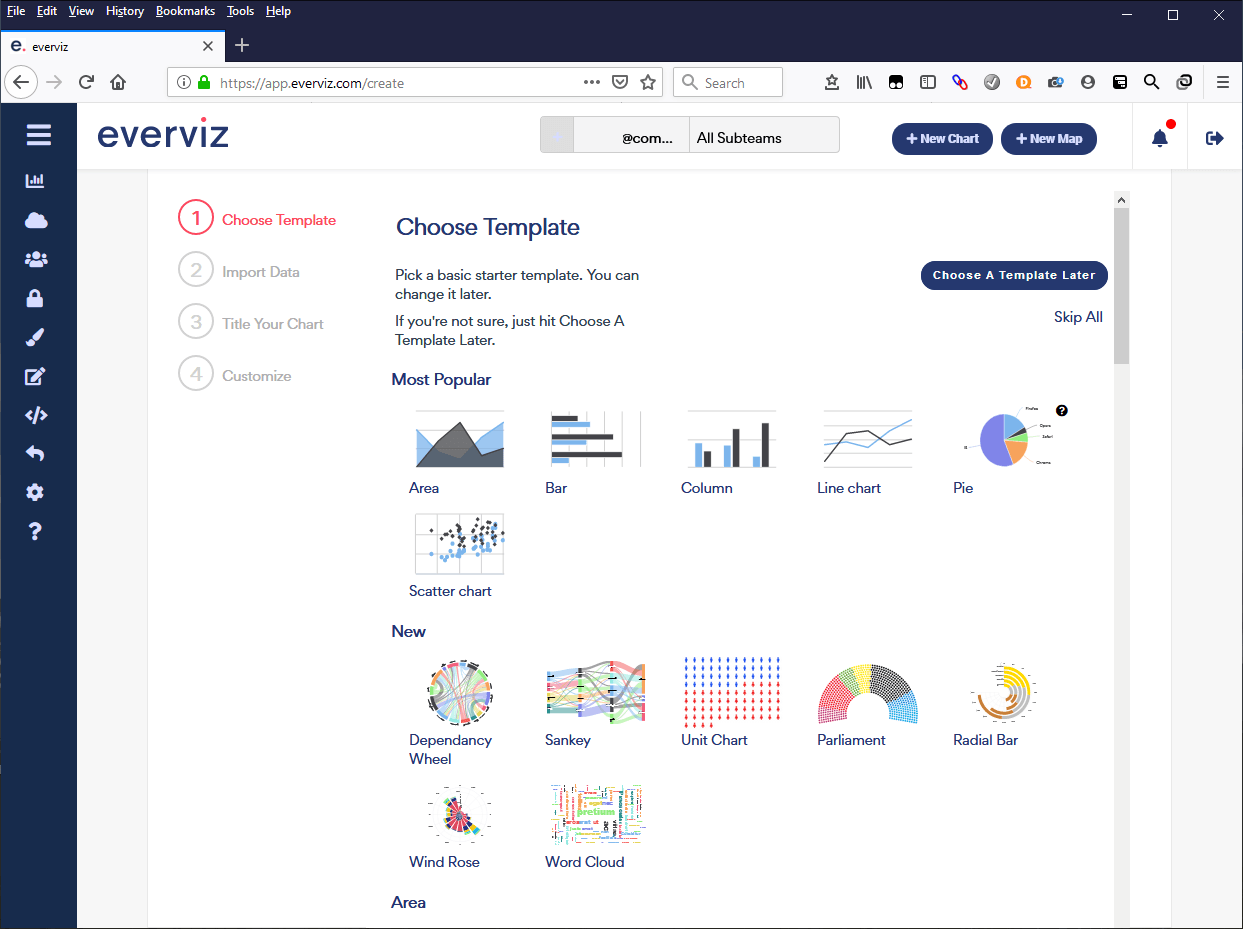
Task: Open the charts dashboard from the sidebar
Action: click(35, 181)
